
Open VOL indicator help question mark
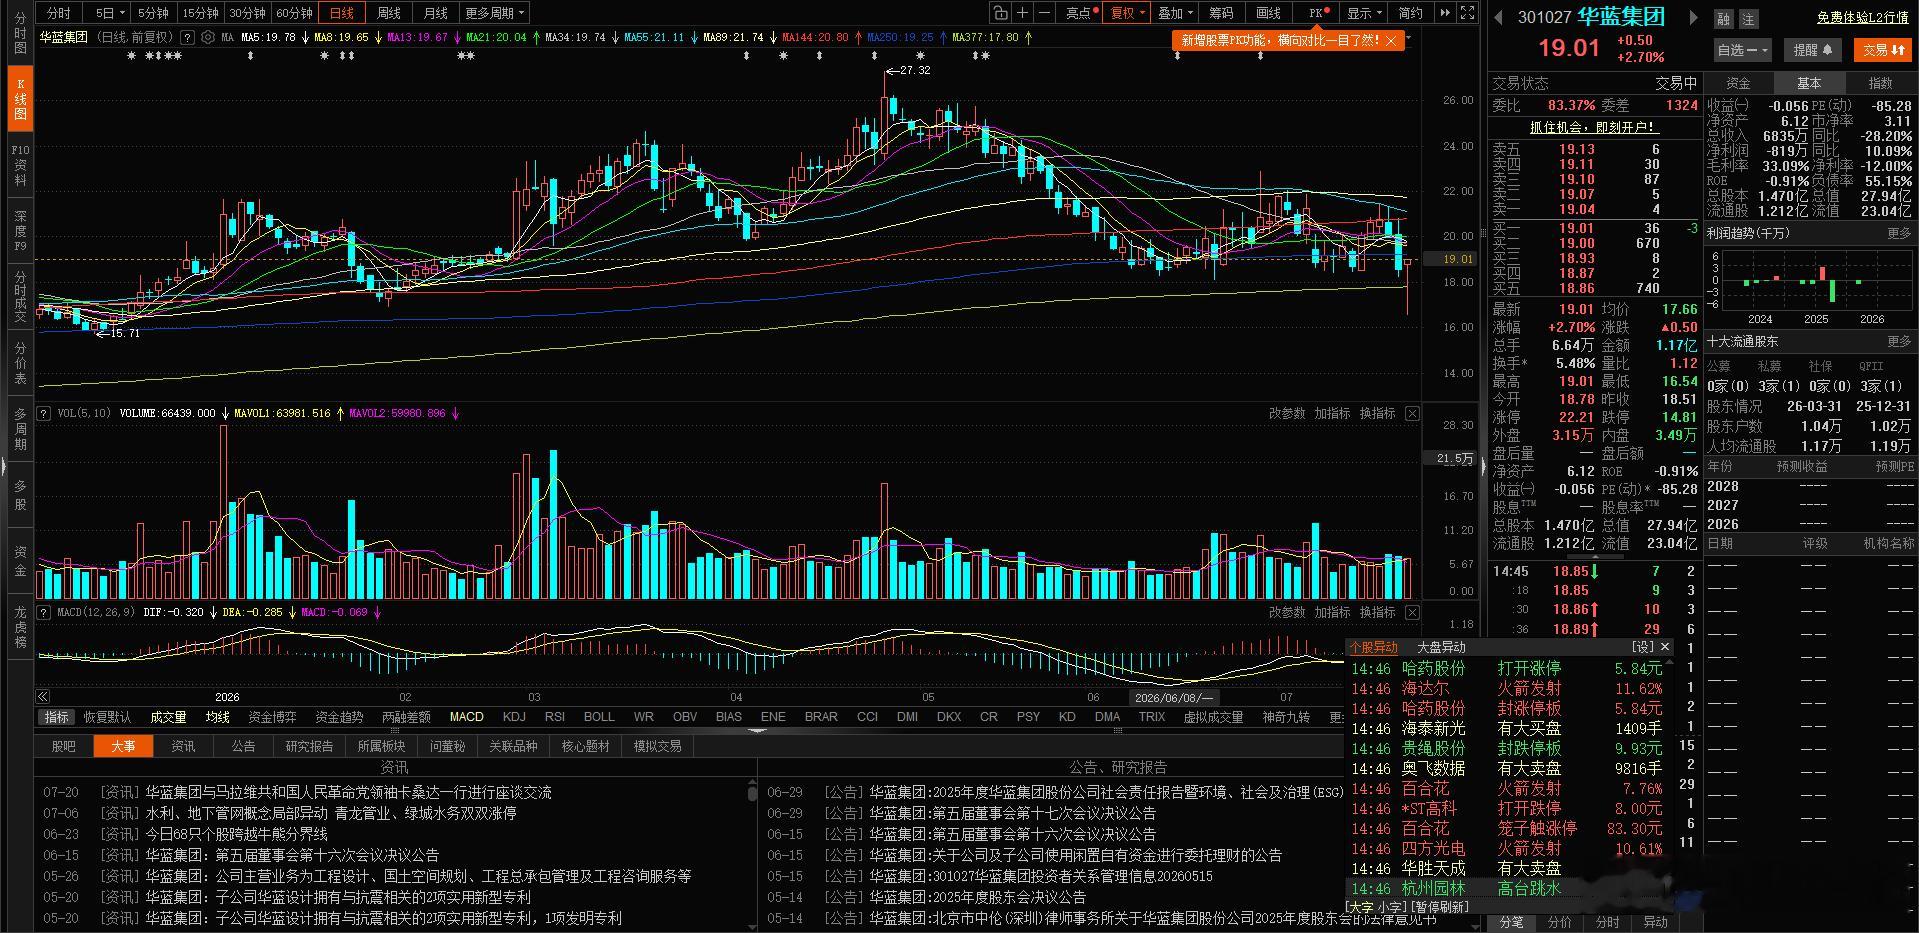tap(44, 413)
